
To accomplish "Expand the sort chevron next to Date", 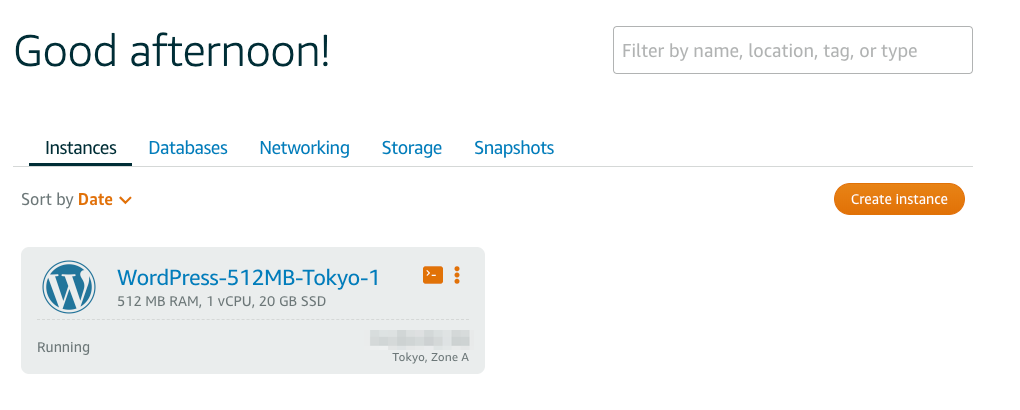I will 125,200.
